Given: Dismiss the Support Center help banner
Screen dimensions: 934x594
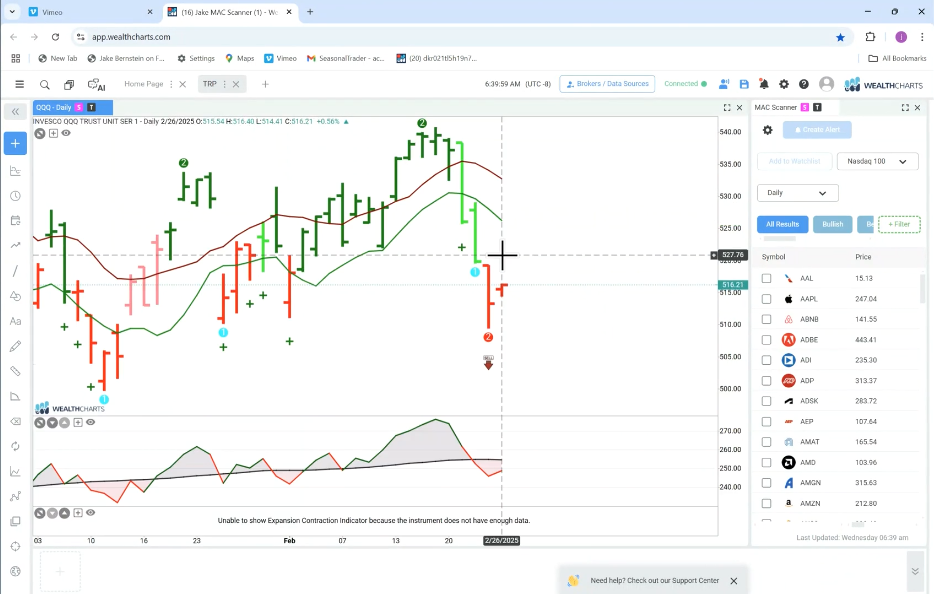Looking at the screenshot, I should click(734, 581).
